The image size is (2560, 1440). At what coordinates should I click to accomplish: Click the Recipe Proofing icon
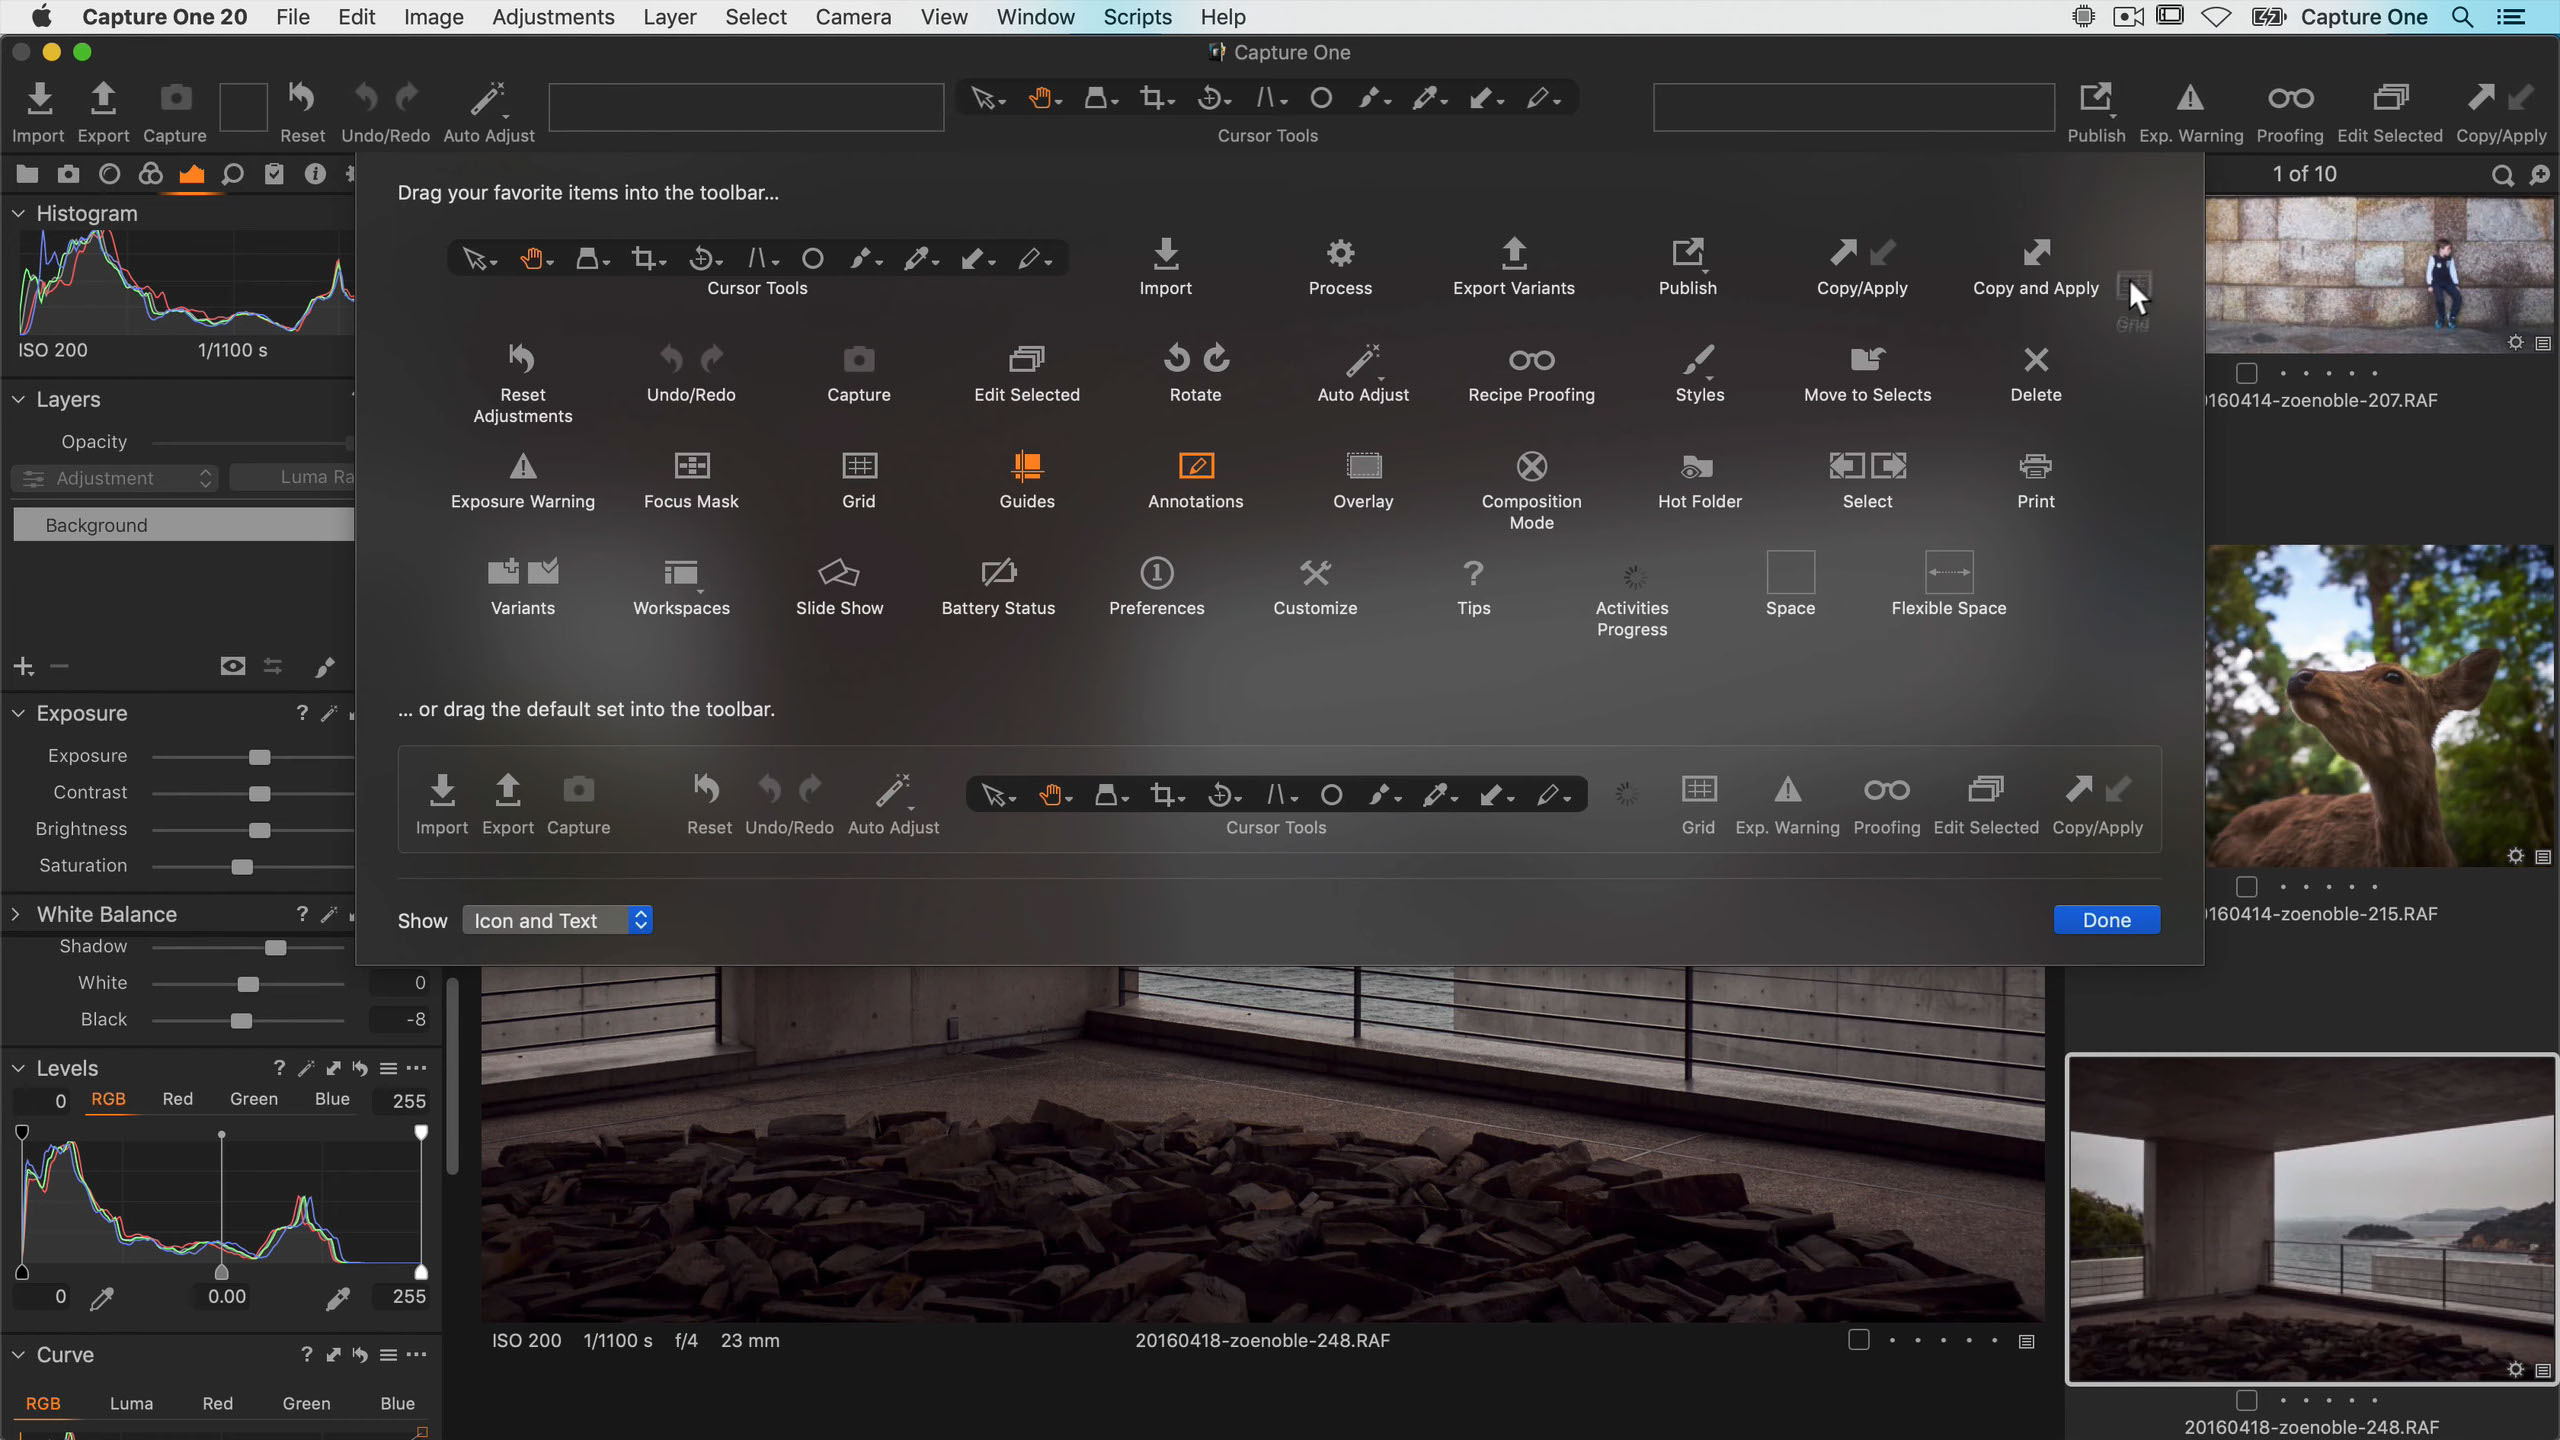click(x=1530, y=362)
